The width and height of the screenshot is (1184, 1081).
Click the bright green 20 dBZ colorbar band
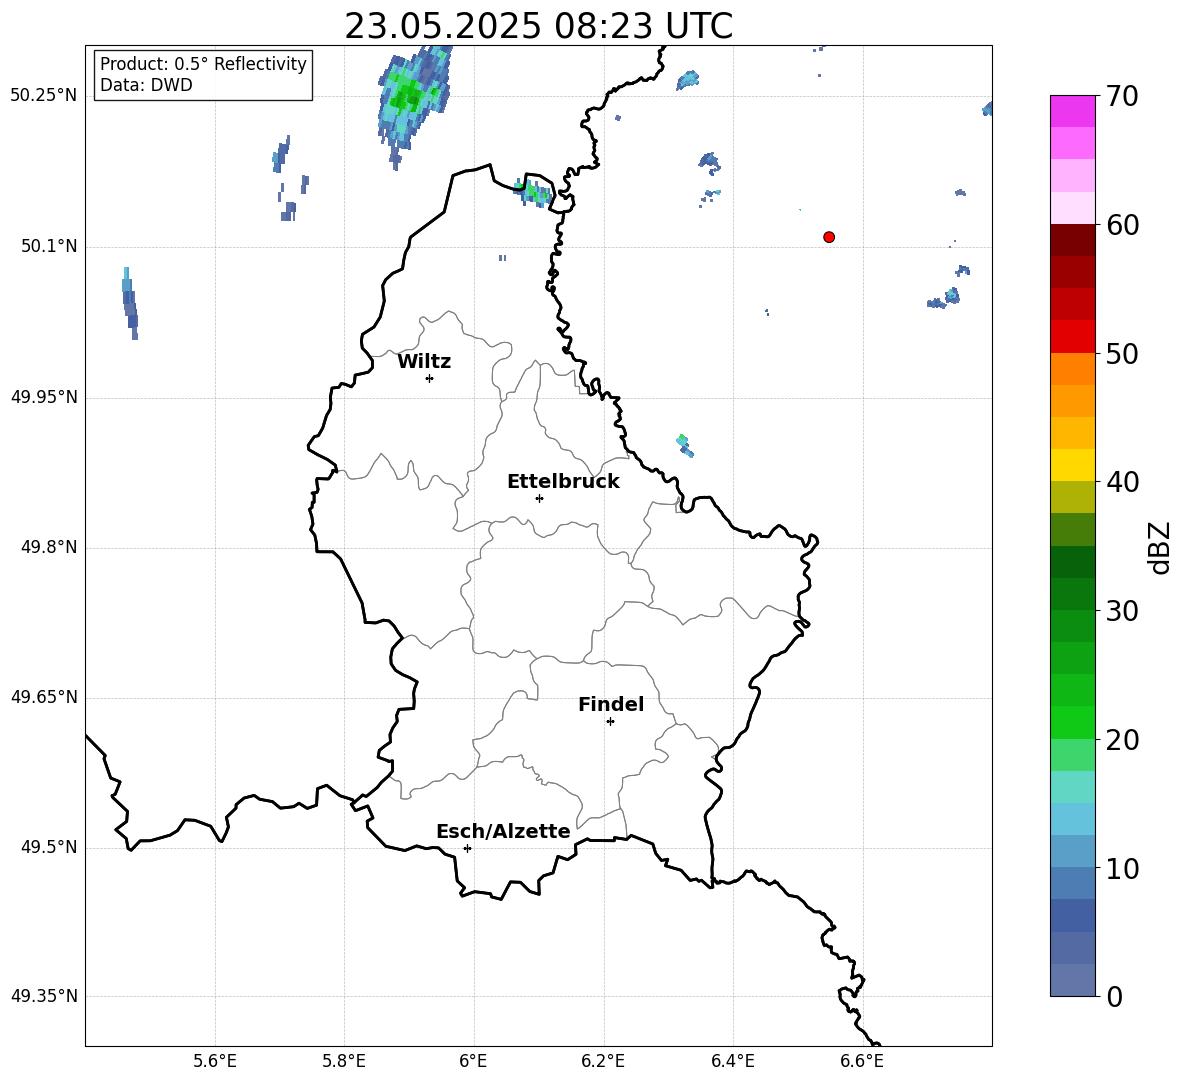[1072, 722]
